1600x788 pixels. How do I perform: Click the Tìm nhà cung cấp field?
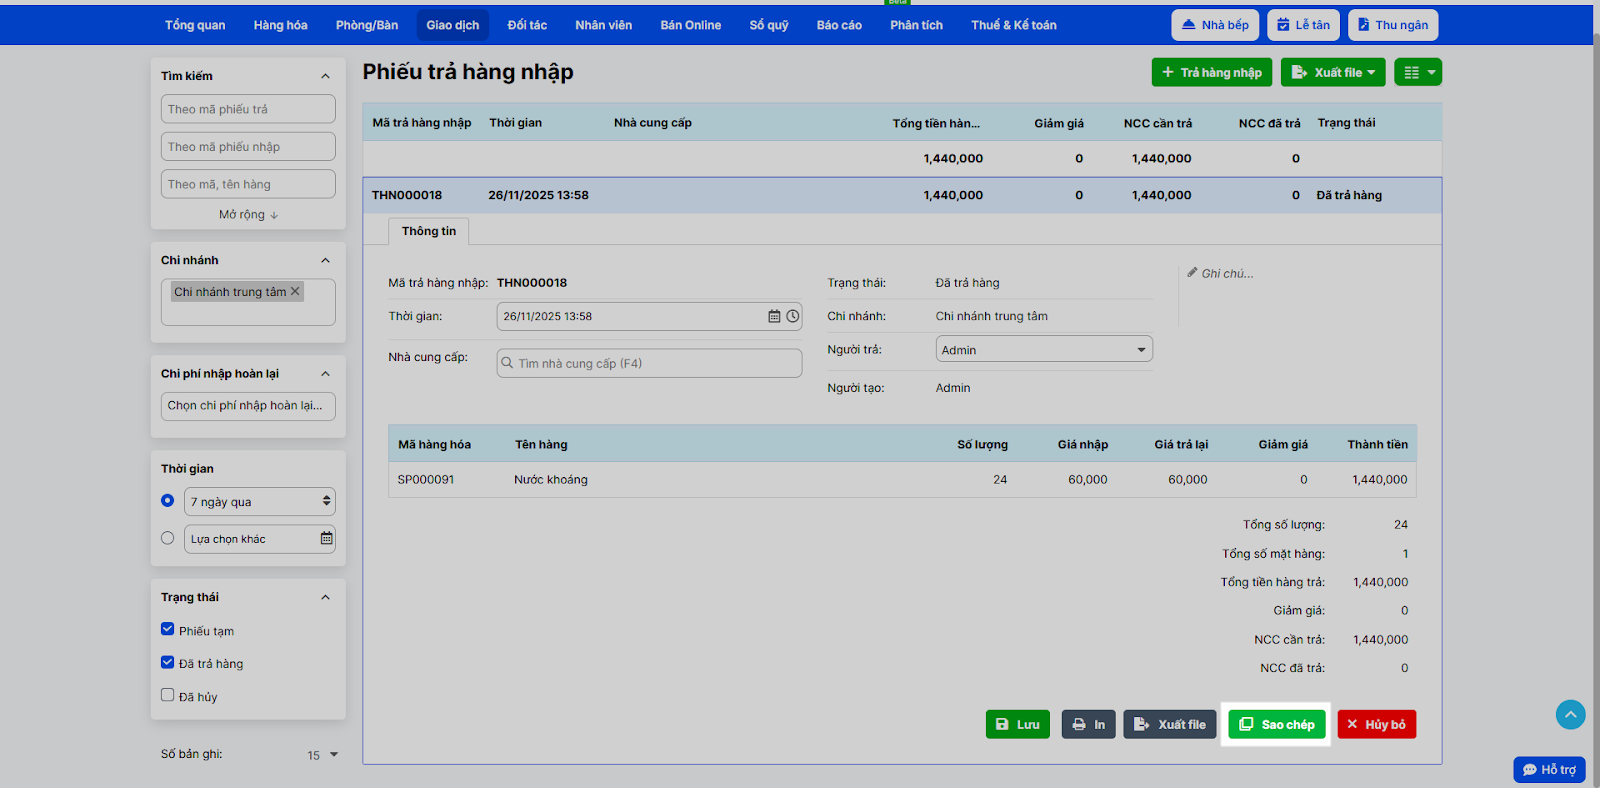click(649, 363)
